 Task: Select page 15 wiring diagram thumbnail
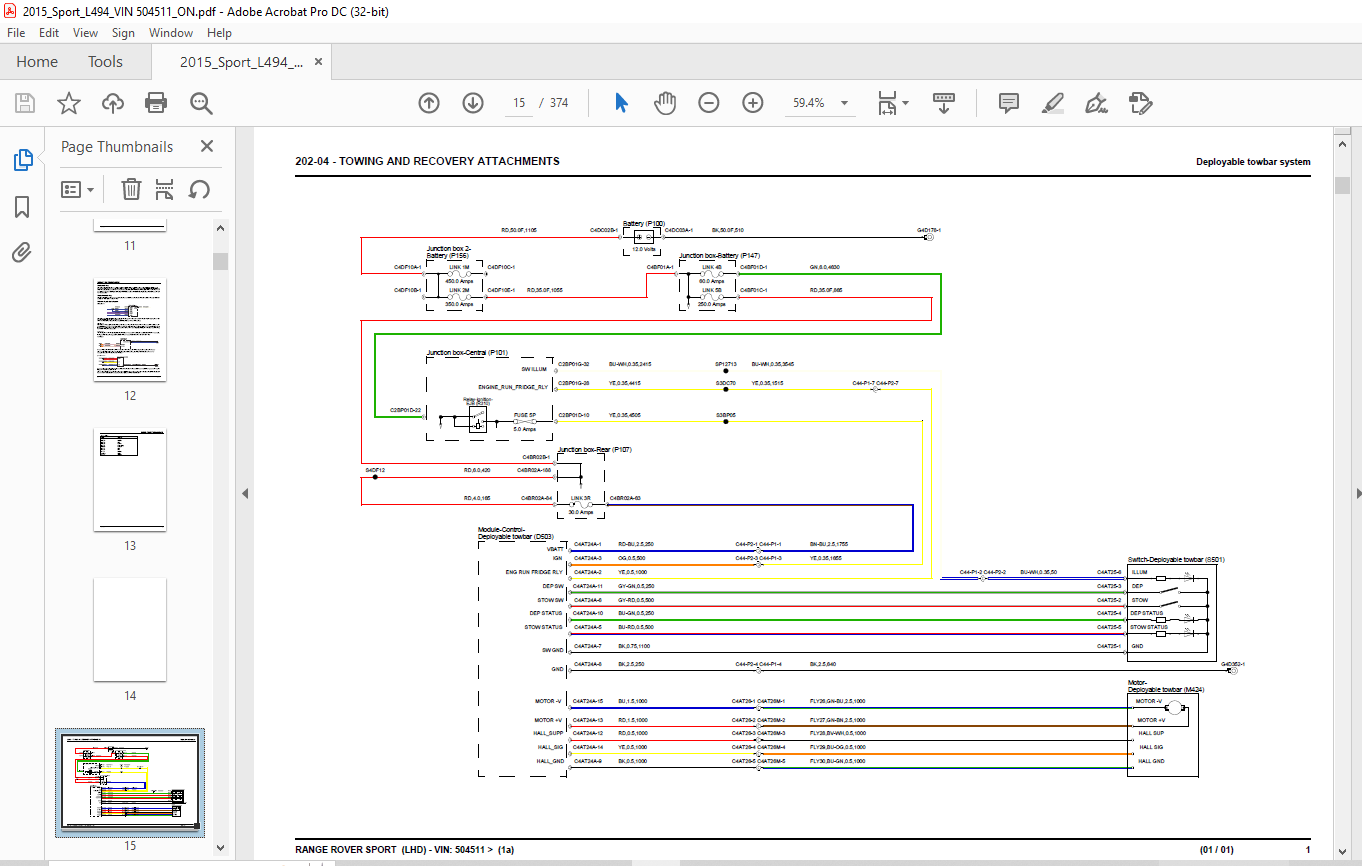(x=130, y=783)
